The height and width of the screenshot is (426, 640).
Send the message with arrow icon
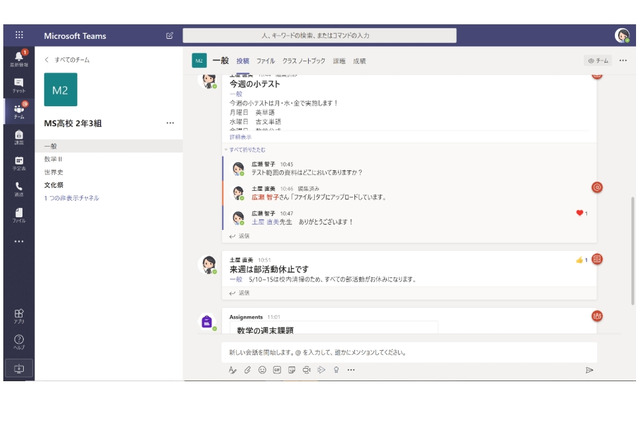pos(589,370)
